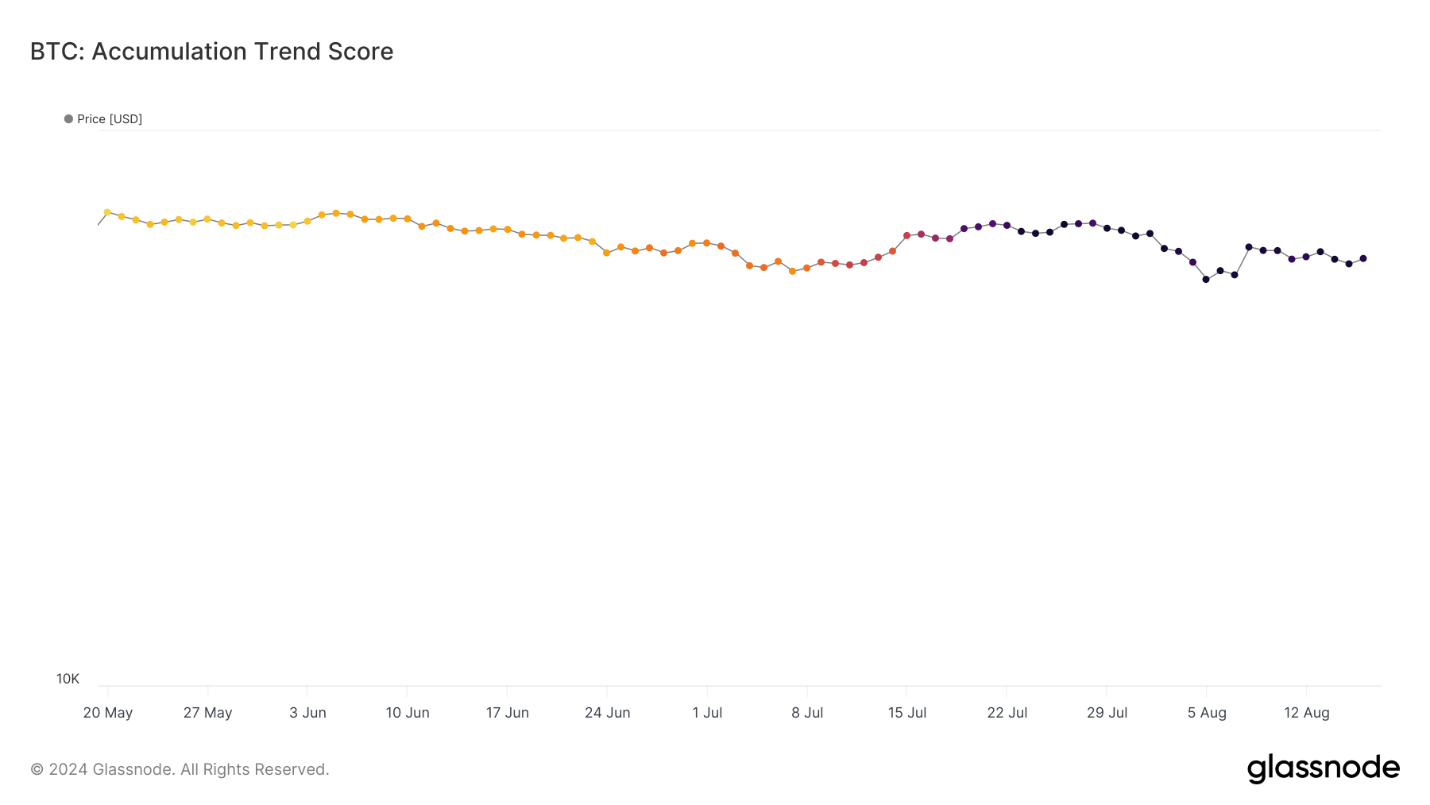Click the Glassnode copyright notice
The width and height of the screenshot is (1430, 805).
coord(180,769)
